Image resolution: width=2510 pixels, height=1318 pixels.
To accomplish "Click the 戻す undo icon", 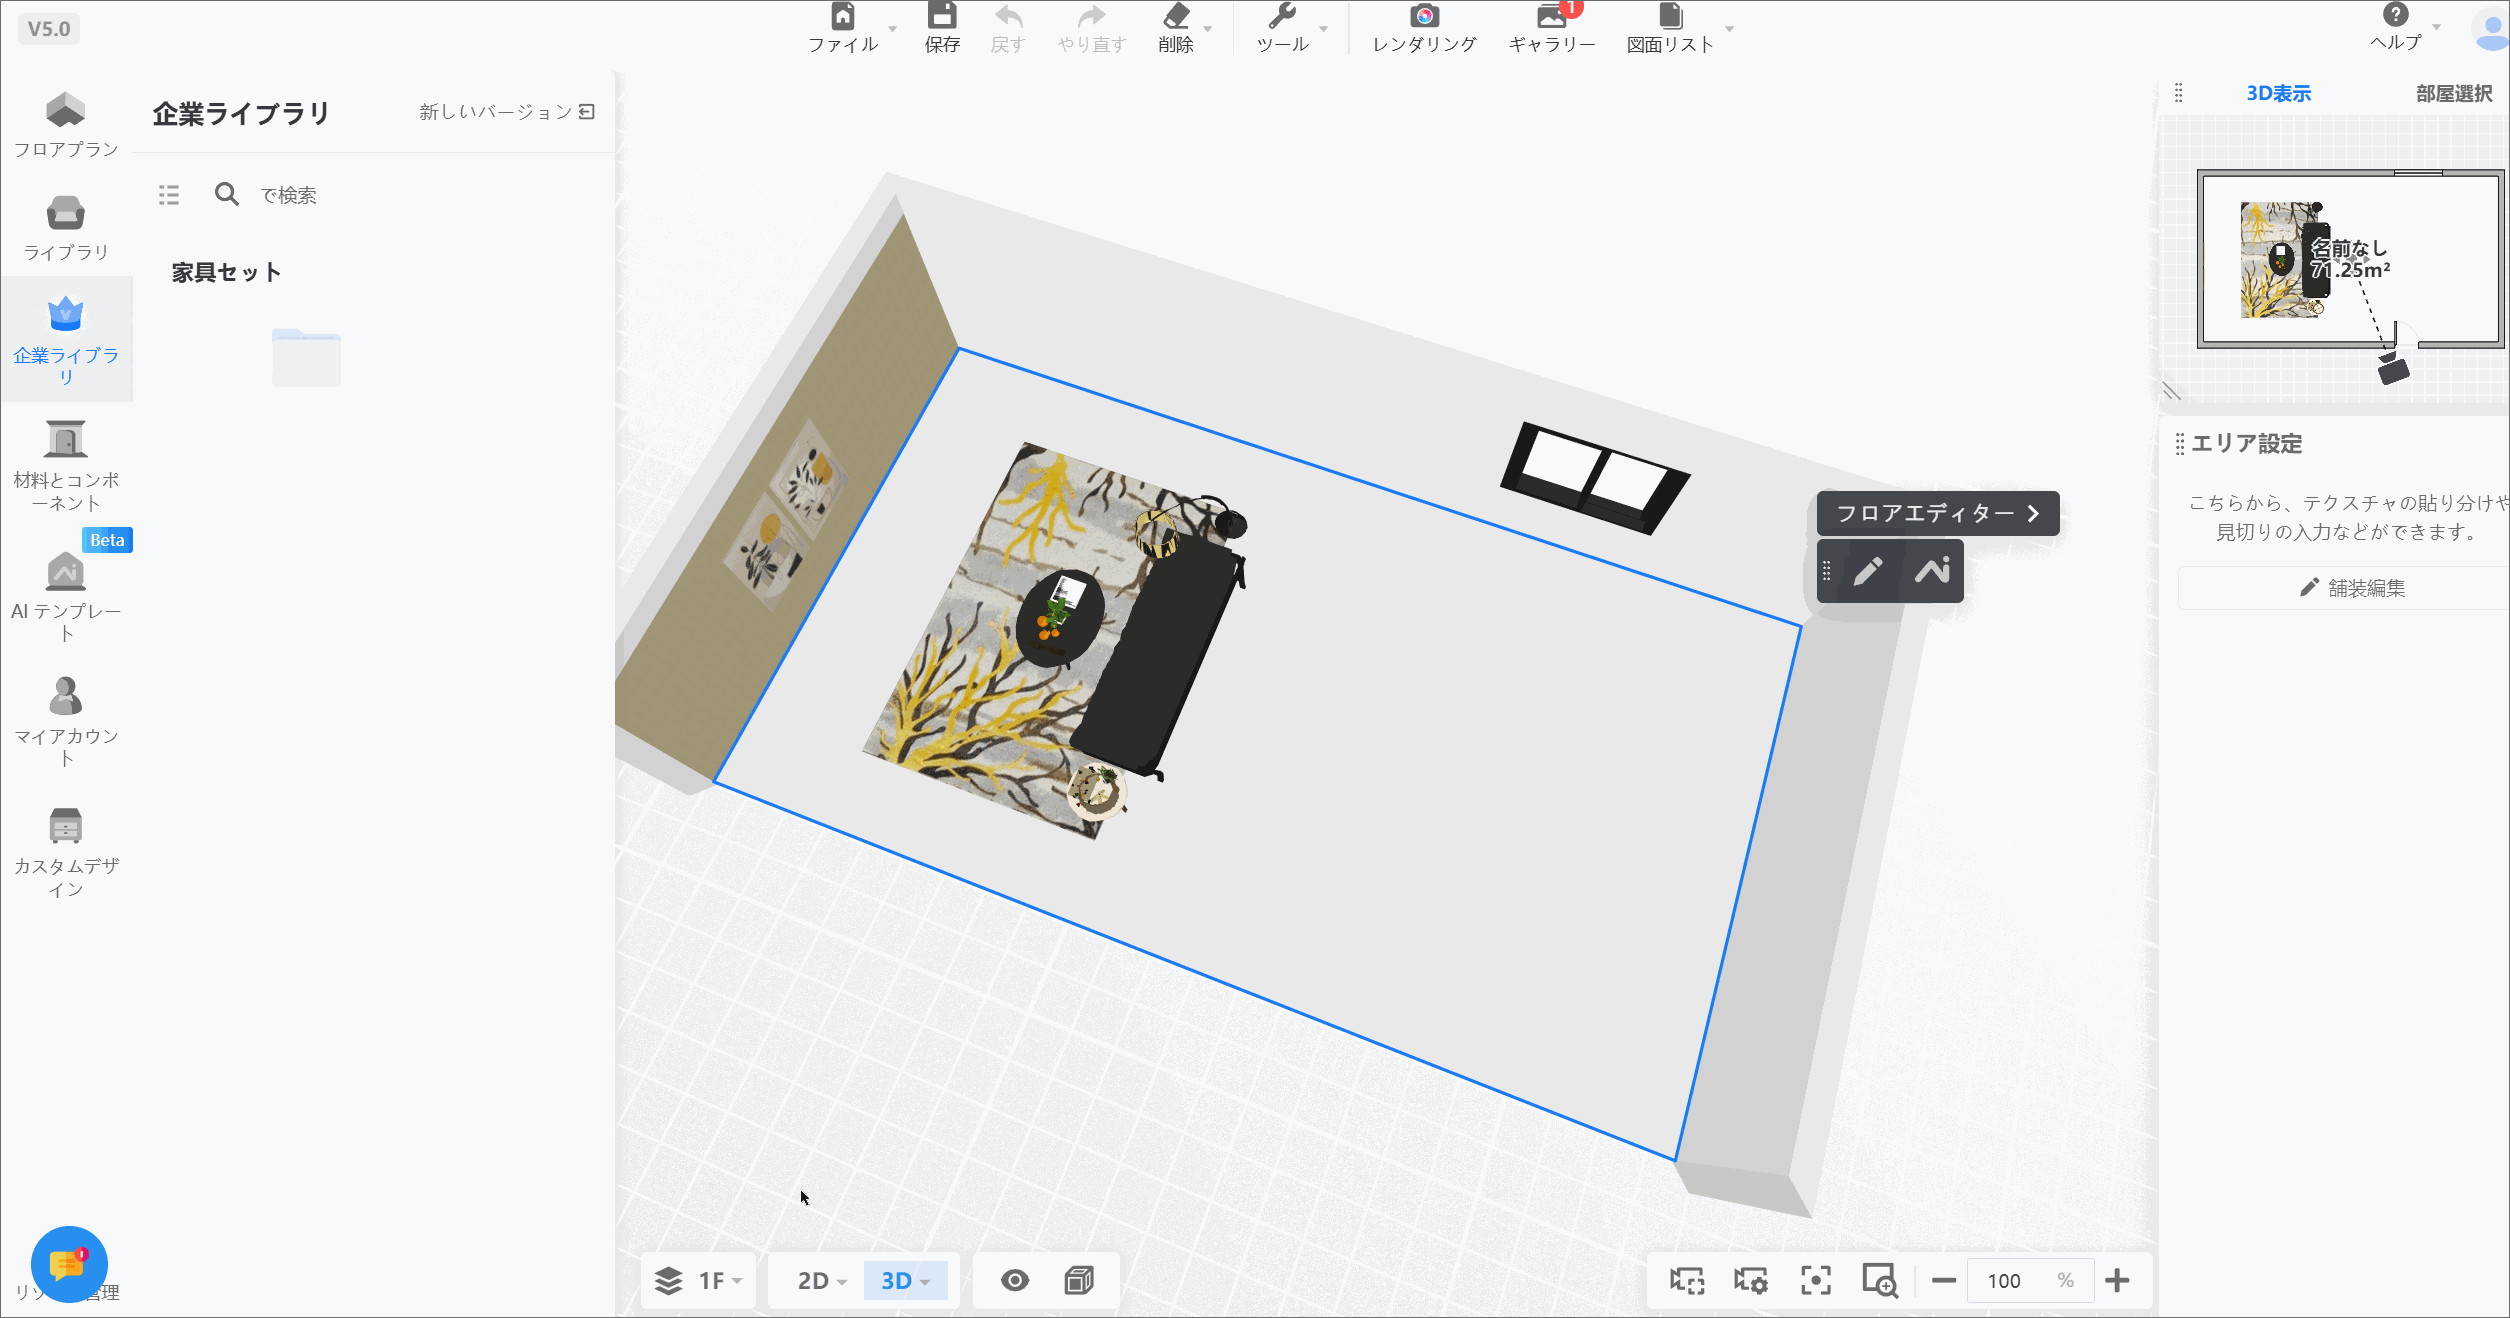I will pos(1008,17).
